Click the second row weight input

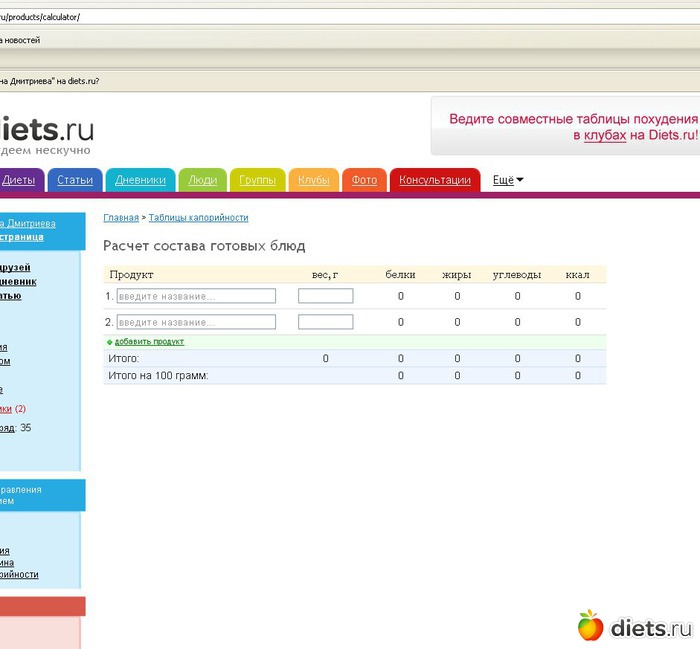pyautogui.click(x=325, y=322)
